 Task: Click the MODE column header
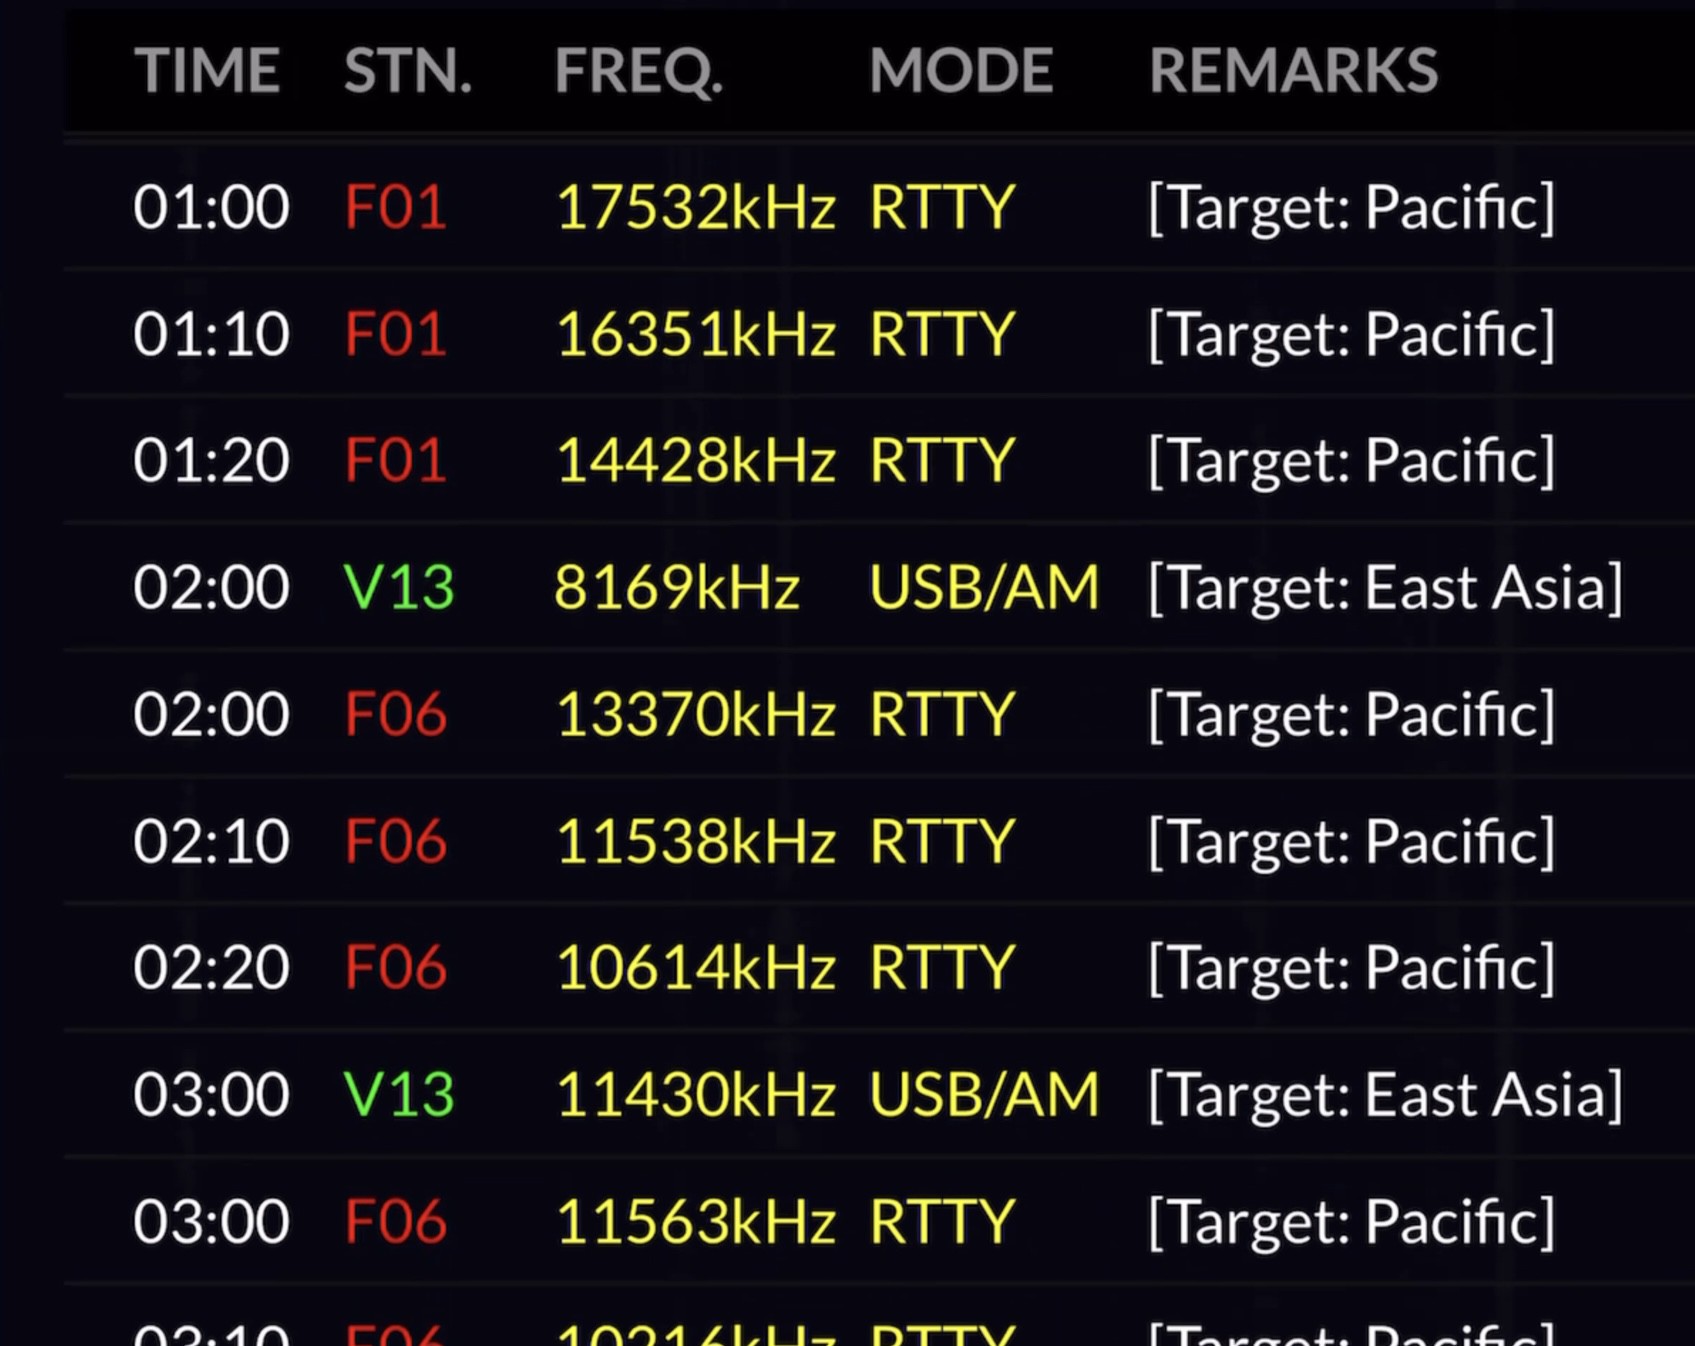(x=960, y=70)
